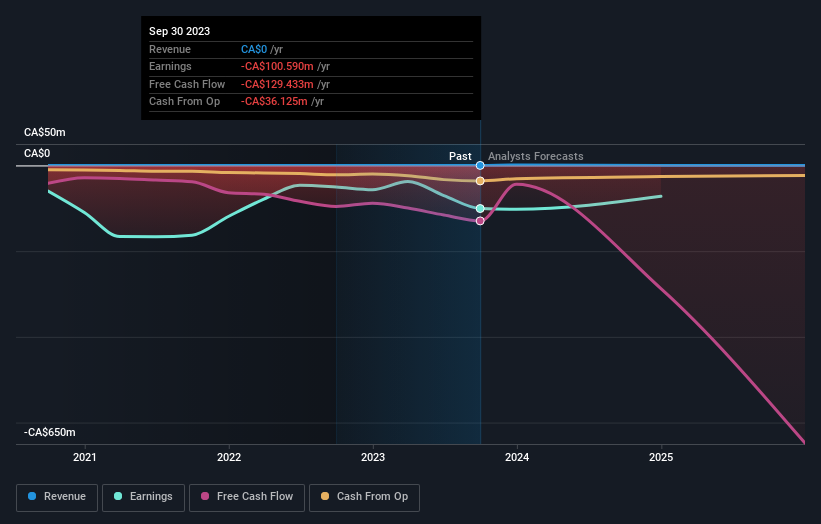This screenshot has width=821, height=524.
Task: Click the Cash From Op row label in tooltip
Action: pos(184,102)
